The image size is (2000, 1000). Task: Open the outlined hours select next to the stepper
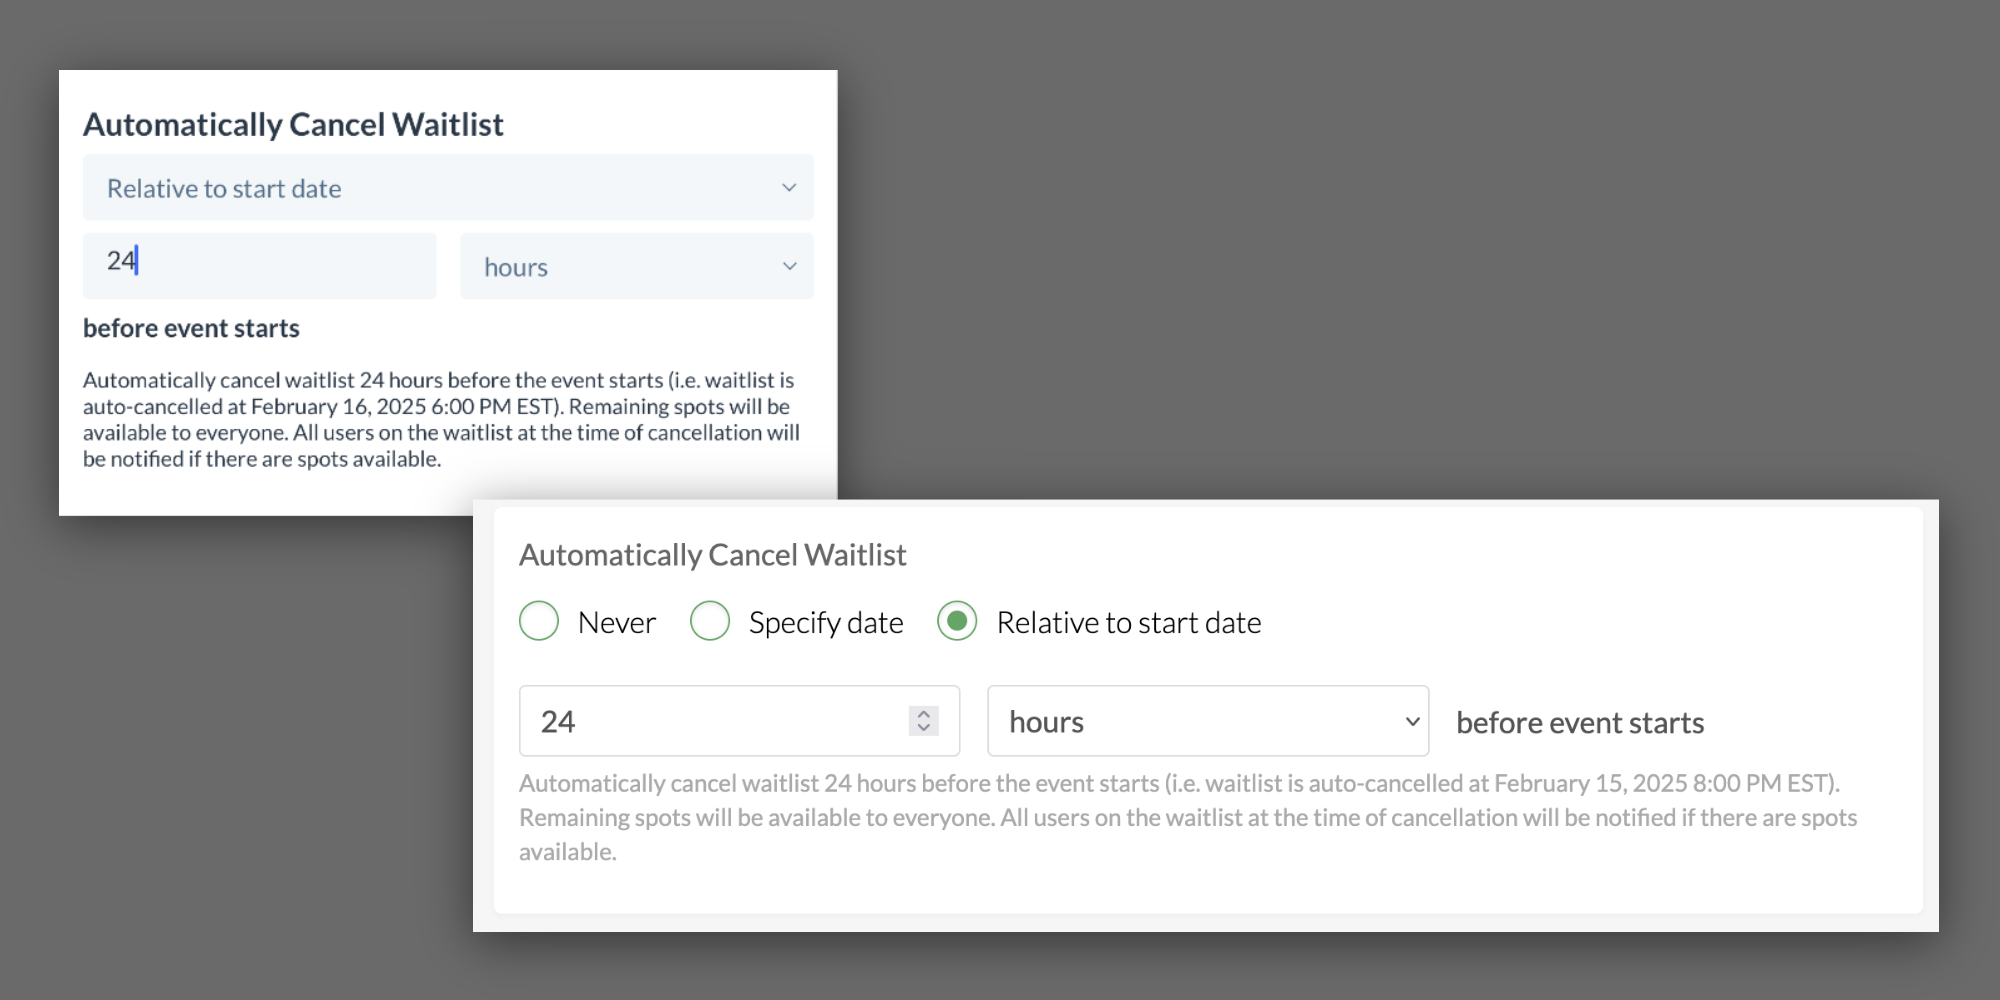1207,721
